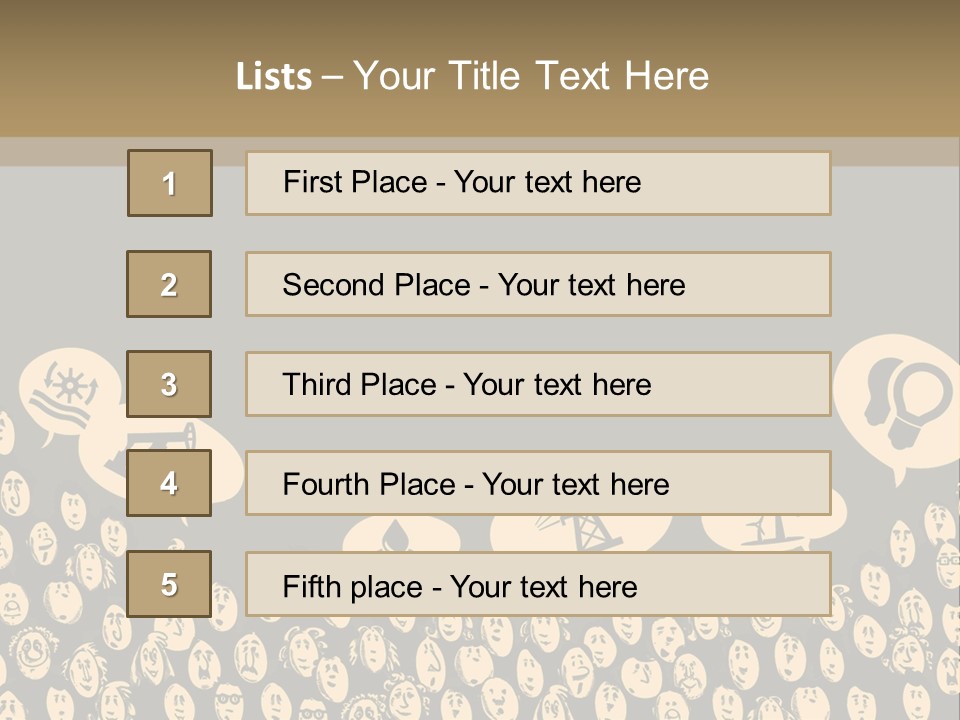The width and height of the screenshot is (960, 720).
Task: Select the Fifth place text box
Action: 538,584
